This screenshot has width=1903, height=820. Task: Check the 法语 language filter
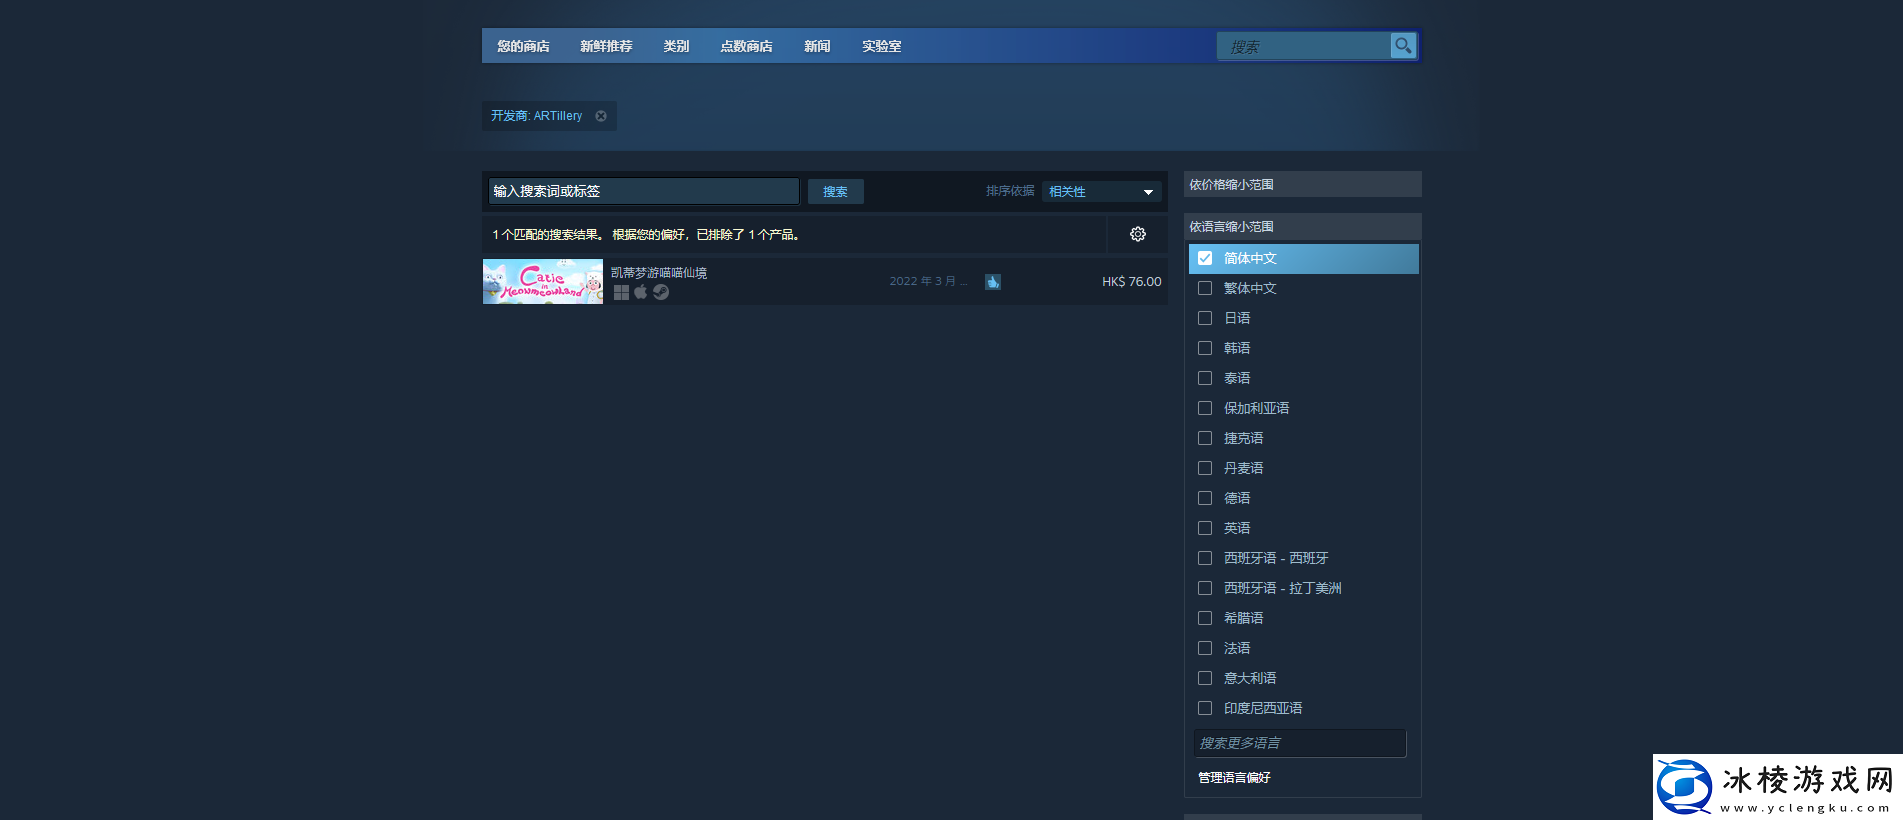[x=1205, y=648]
